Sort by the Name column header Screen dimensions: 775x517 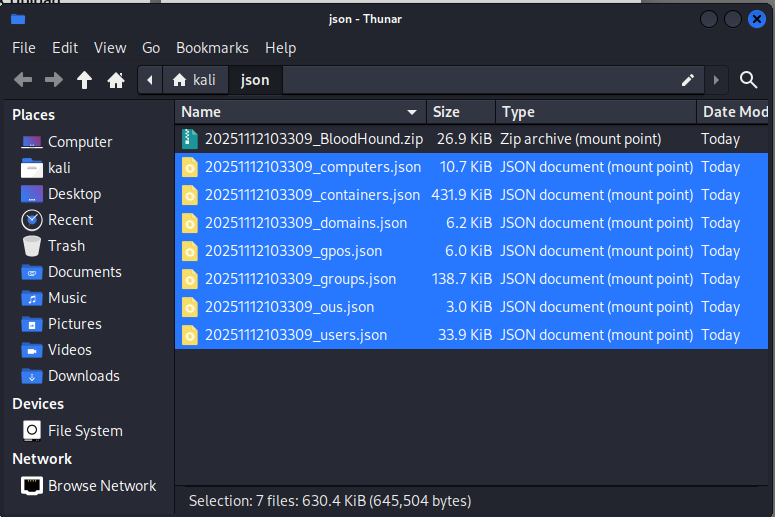tap(301, 112)
